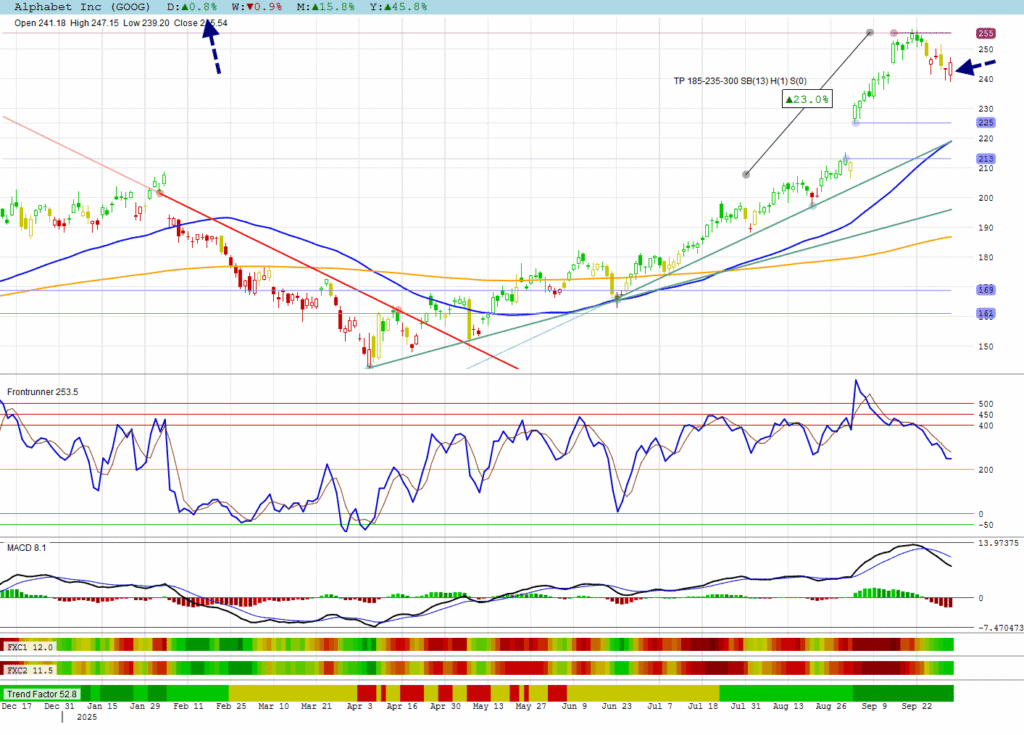Grab the lower gray handle of the measurement line
1024x735 pixels.
[746, 174]
